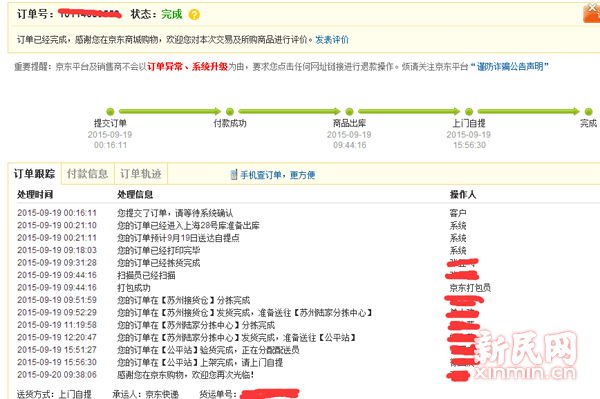The width and height of the screenshot is (600, 399).
Task: Open the 发表评价 review link
Action: point(332,40)
